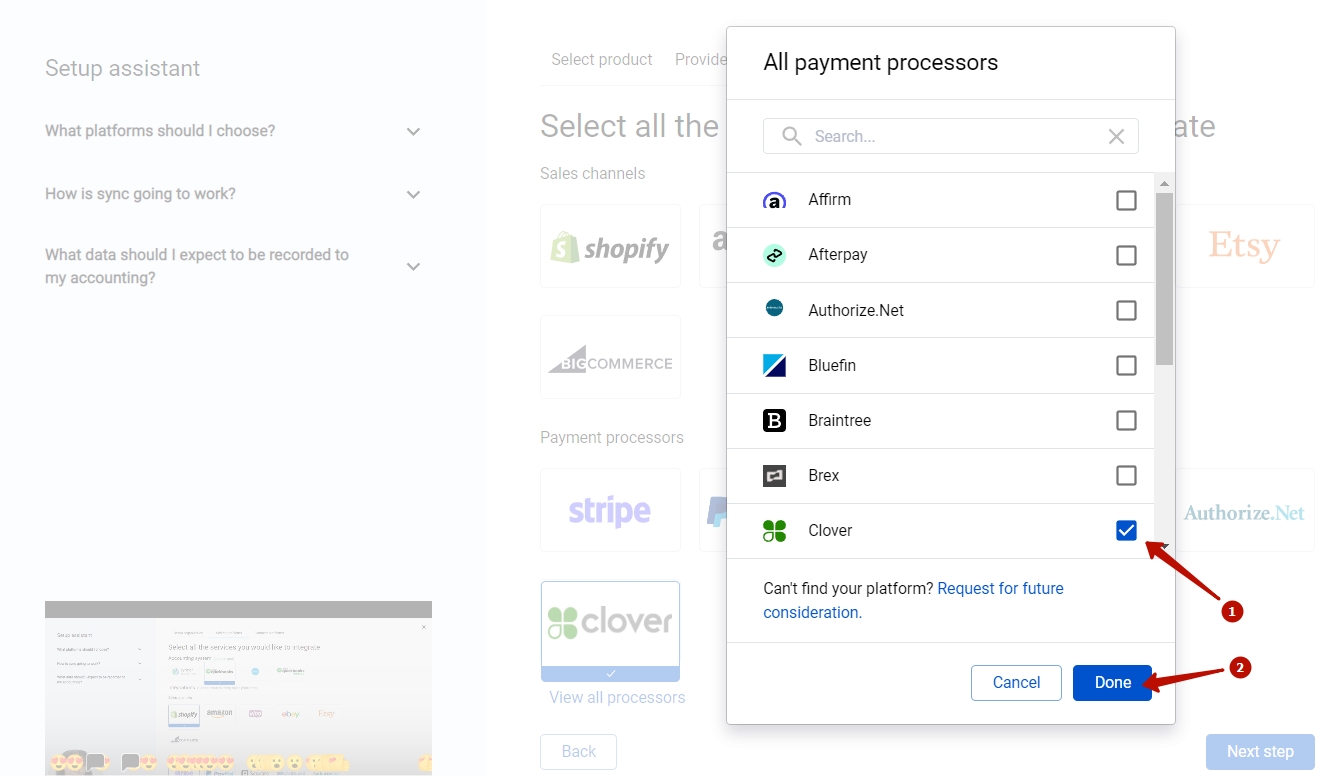Open the setup assistant video thumbnail
The height and width of the screenshot is (776, 1327).
point(238,688)
